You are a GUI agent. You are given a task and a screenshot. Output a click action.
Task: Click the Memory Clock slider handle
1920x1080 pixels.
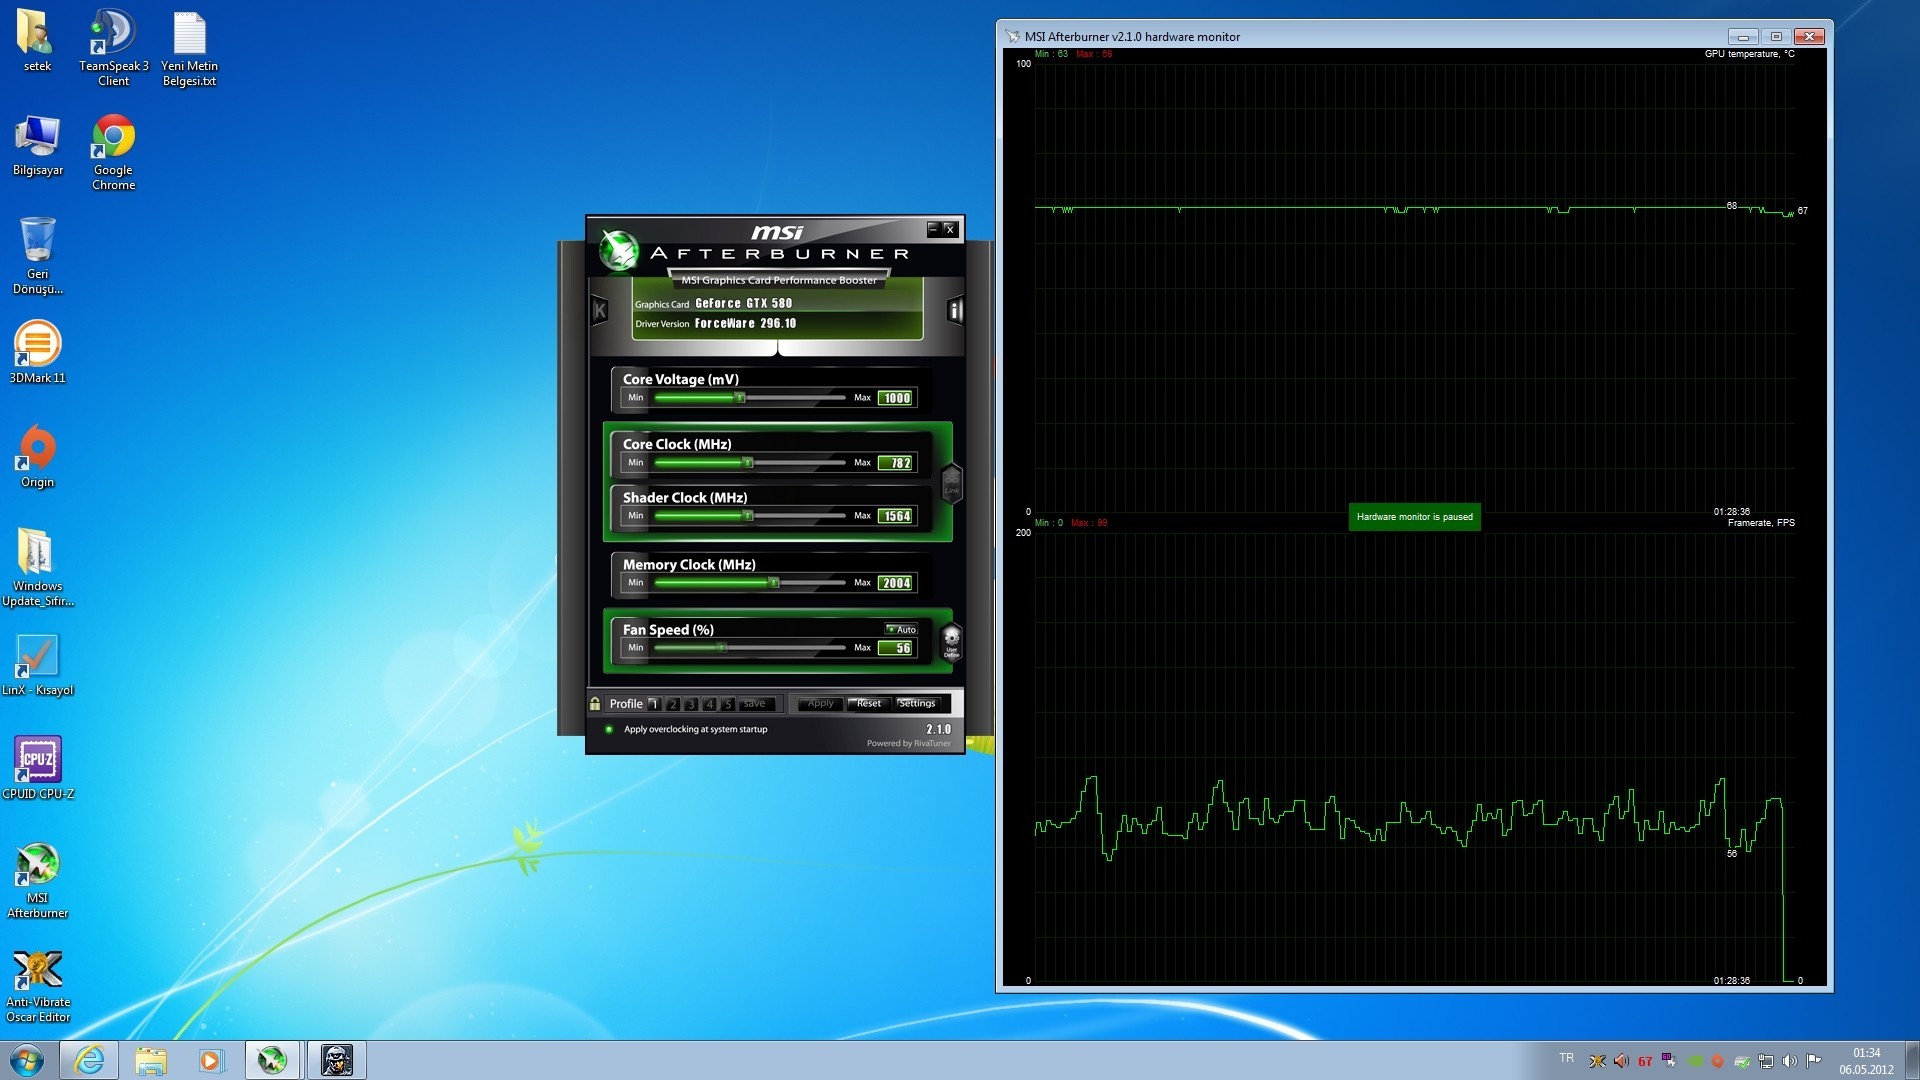pos(773,583)
